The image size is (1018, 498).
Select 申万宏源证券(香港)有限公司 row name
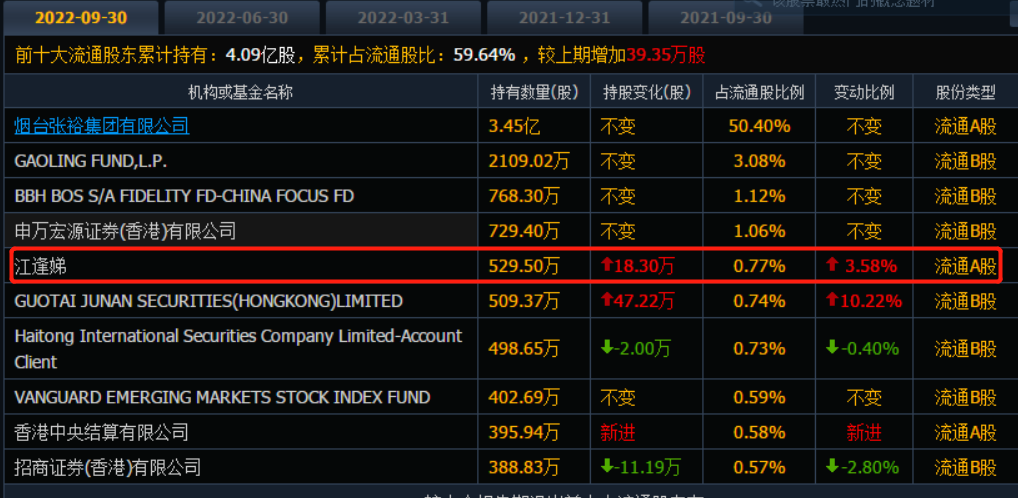click(x=125, y=231)
